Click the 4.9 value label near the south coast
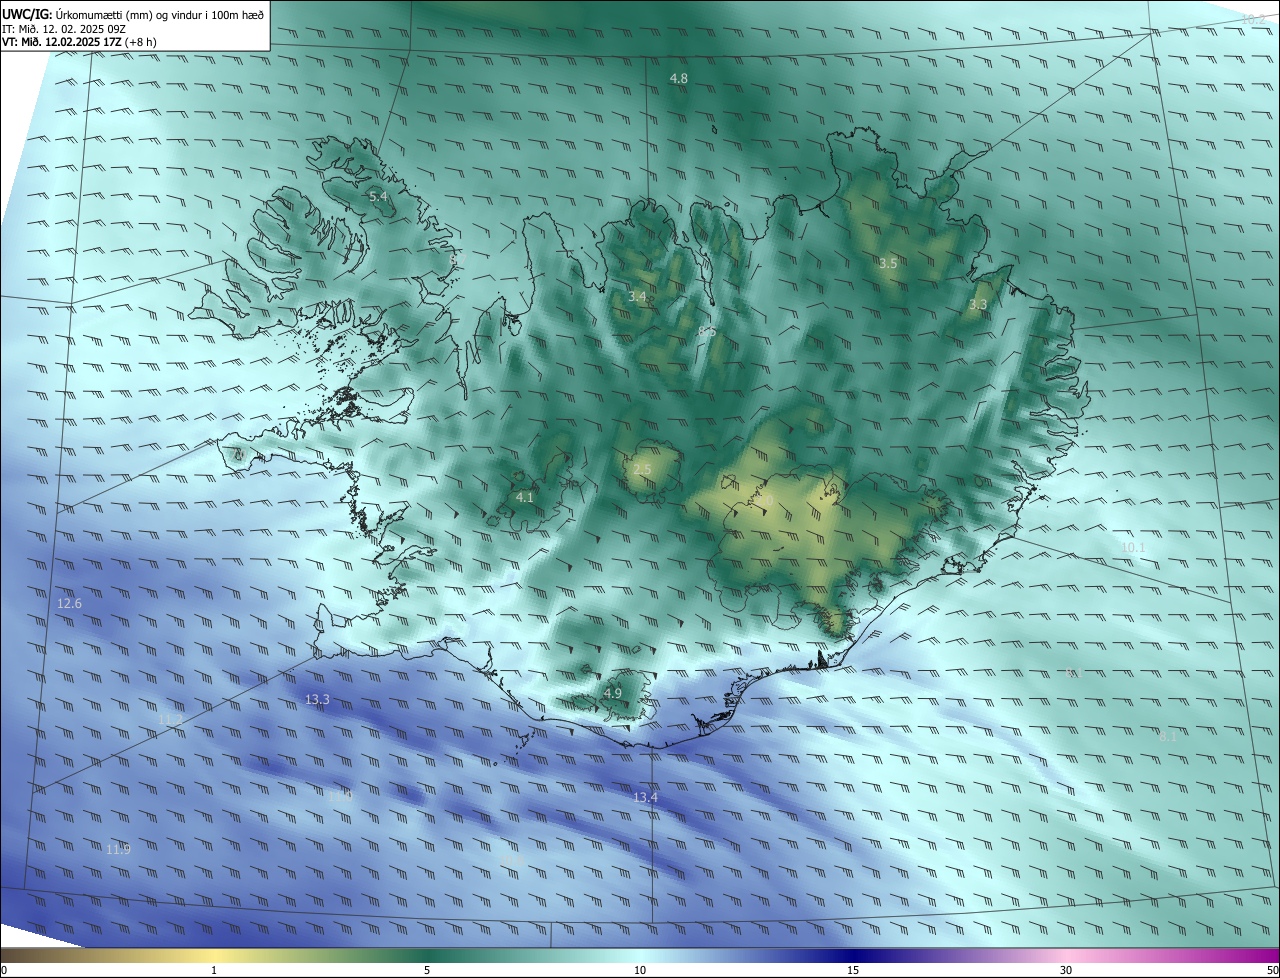This screenshot has width=1280, height=978. (x=613, y=693)
